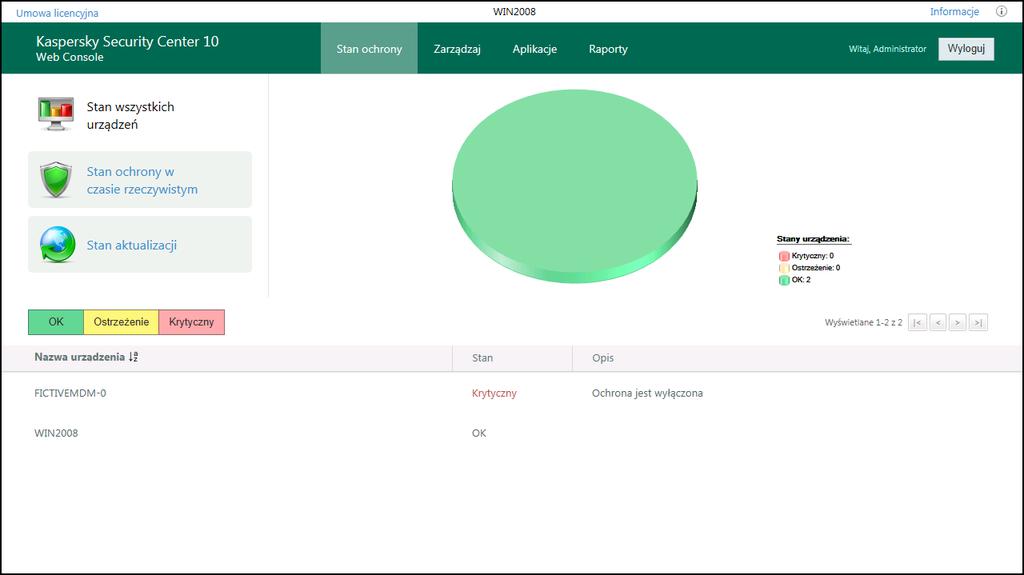
Task: Click the green OK legend swatch
Action: (784, 280)
